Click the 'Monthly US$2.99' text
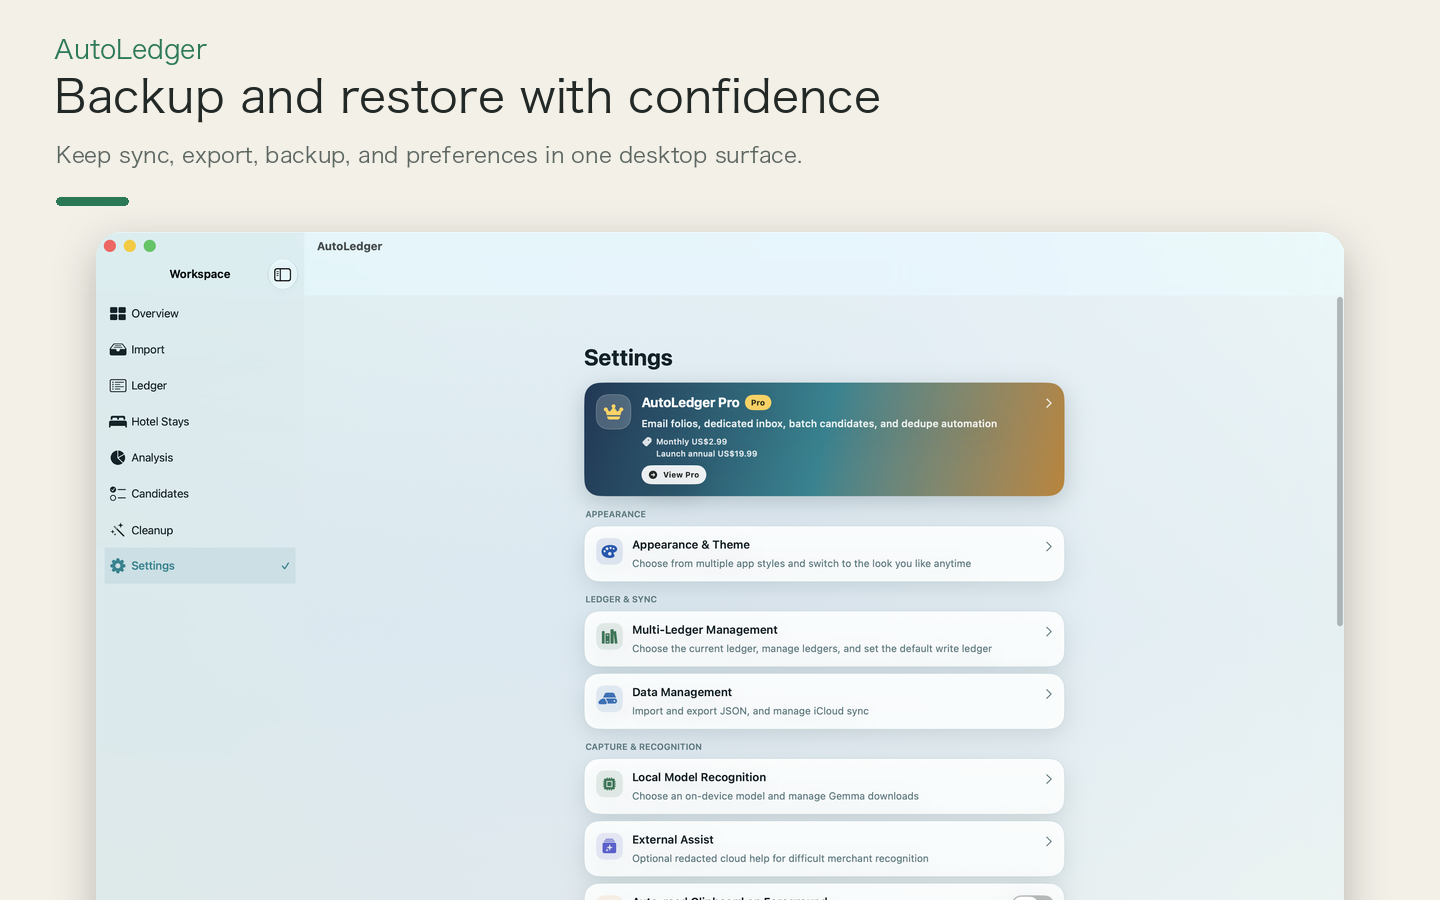1440x900 pixels. pyautogui.click(x=692, y=442)
